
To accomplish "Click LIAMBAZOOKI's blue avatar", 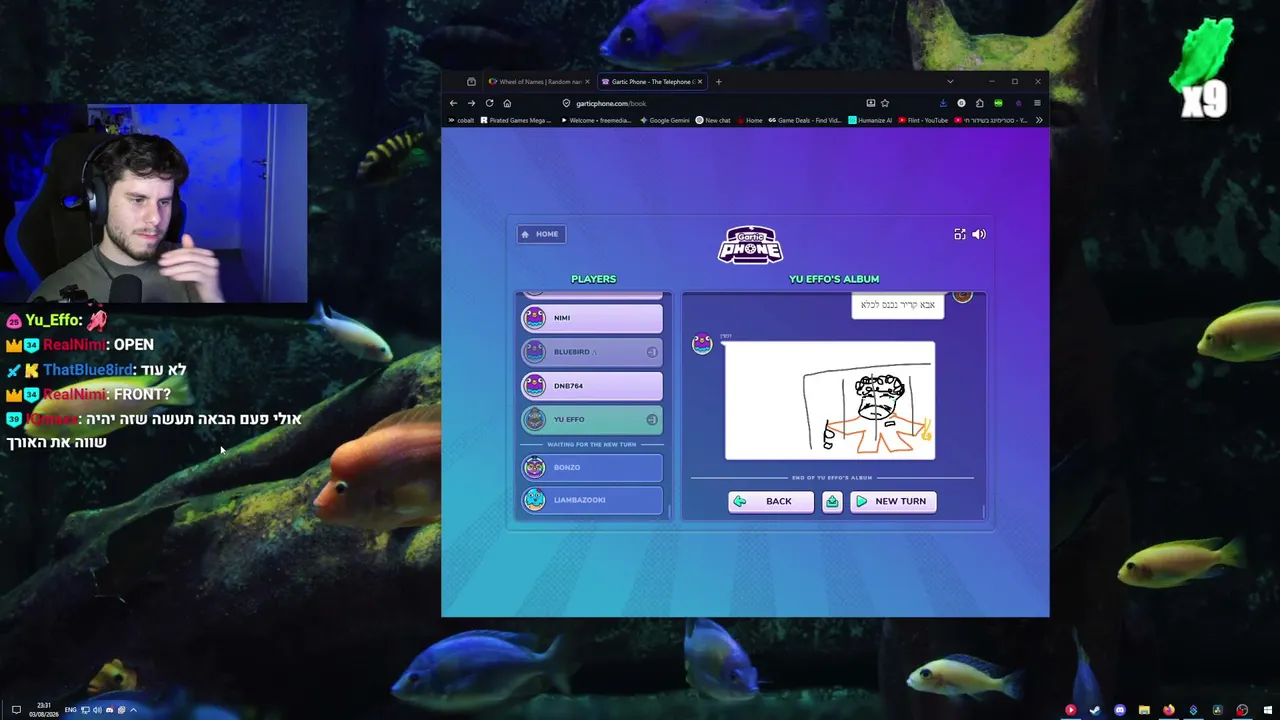I will [535, 500].
